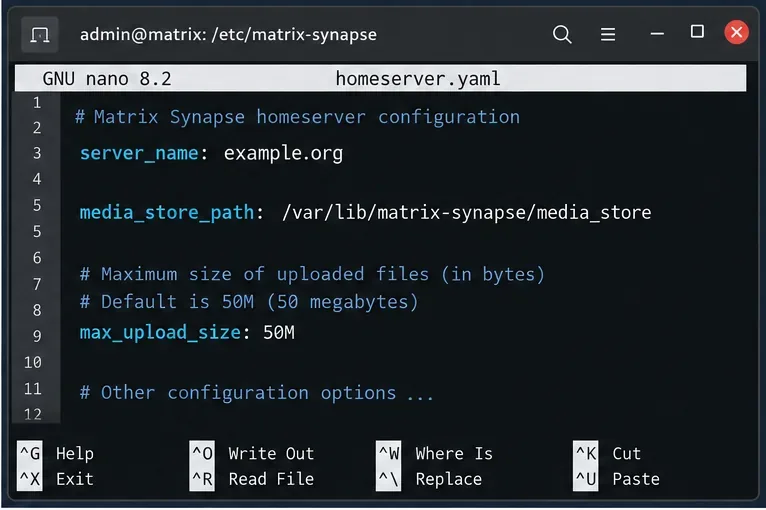Click the '/var/lib/matrix-synapse/media_store' path value
Viewport: 766px width, 510px height.
(467, 213)
